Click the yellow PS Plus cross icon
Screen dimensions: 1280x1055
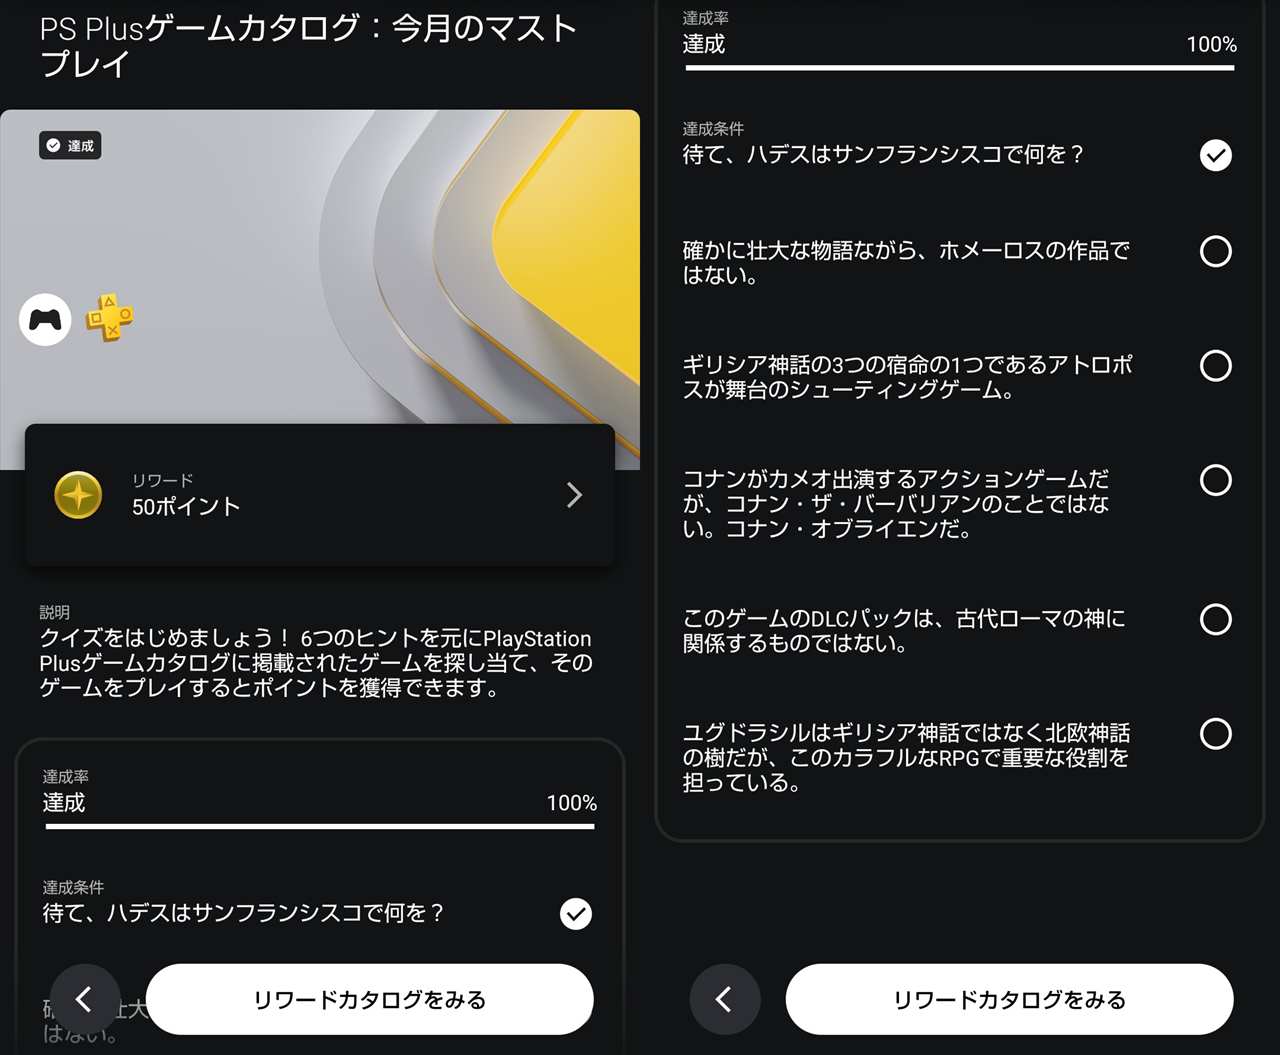pyautogui.click(x=110, y=317)
